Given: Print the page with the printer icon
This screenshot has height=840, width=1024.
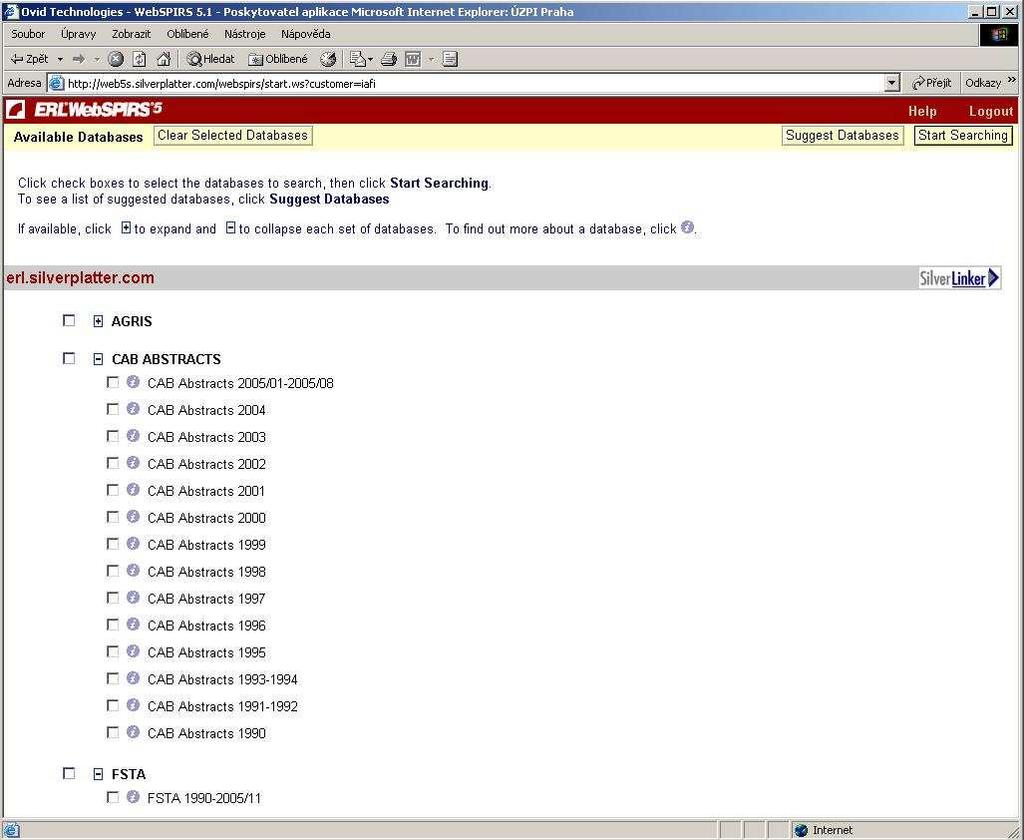Looking at the screenshot, I should (389, 59).
